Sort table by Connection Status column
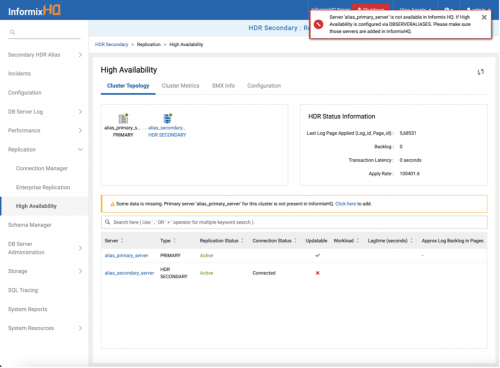The width and height of the screenshot is (500, 368). pyautogui.click(x=295, y=241)
